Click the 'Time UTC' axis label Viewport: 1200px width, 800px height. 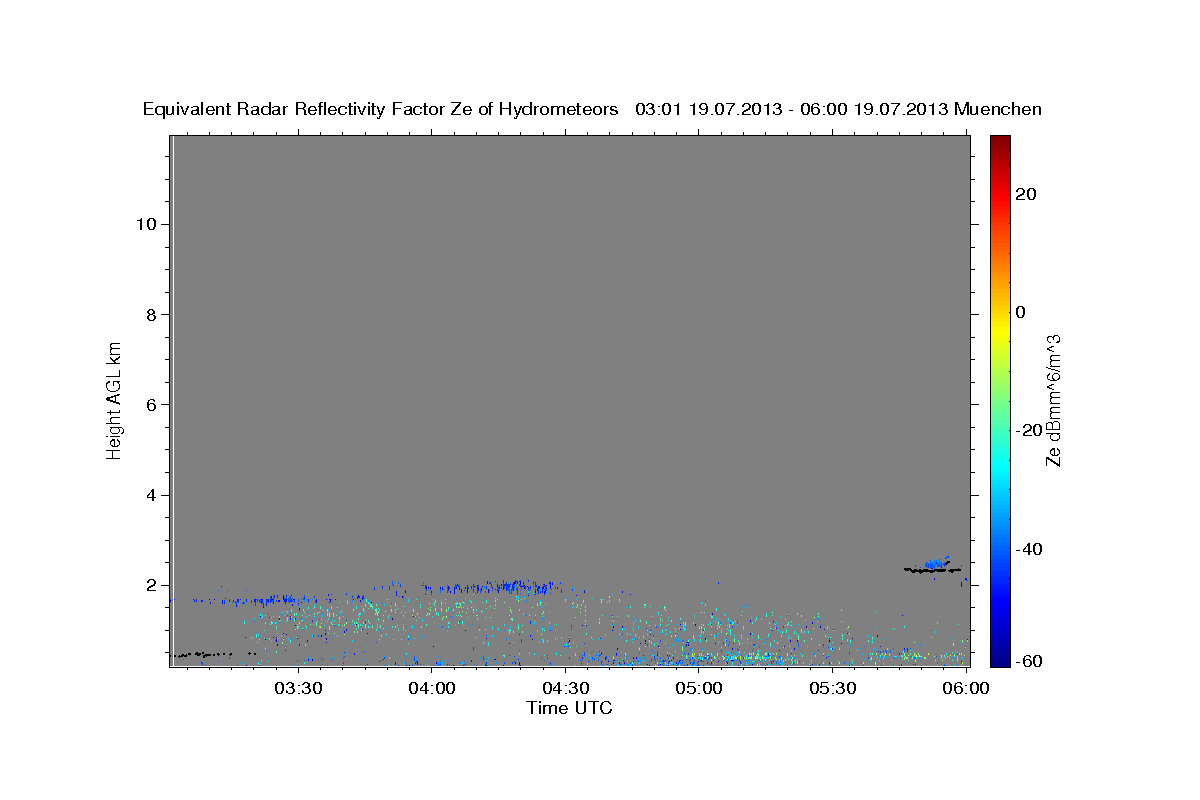(569, 708)
